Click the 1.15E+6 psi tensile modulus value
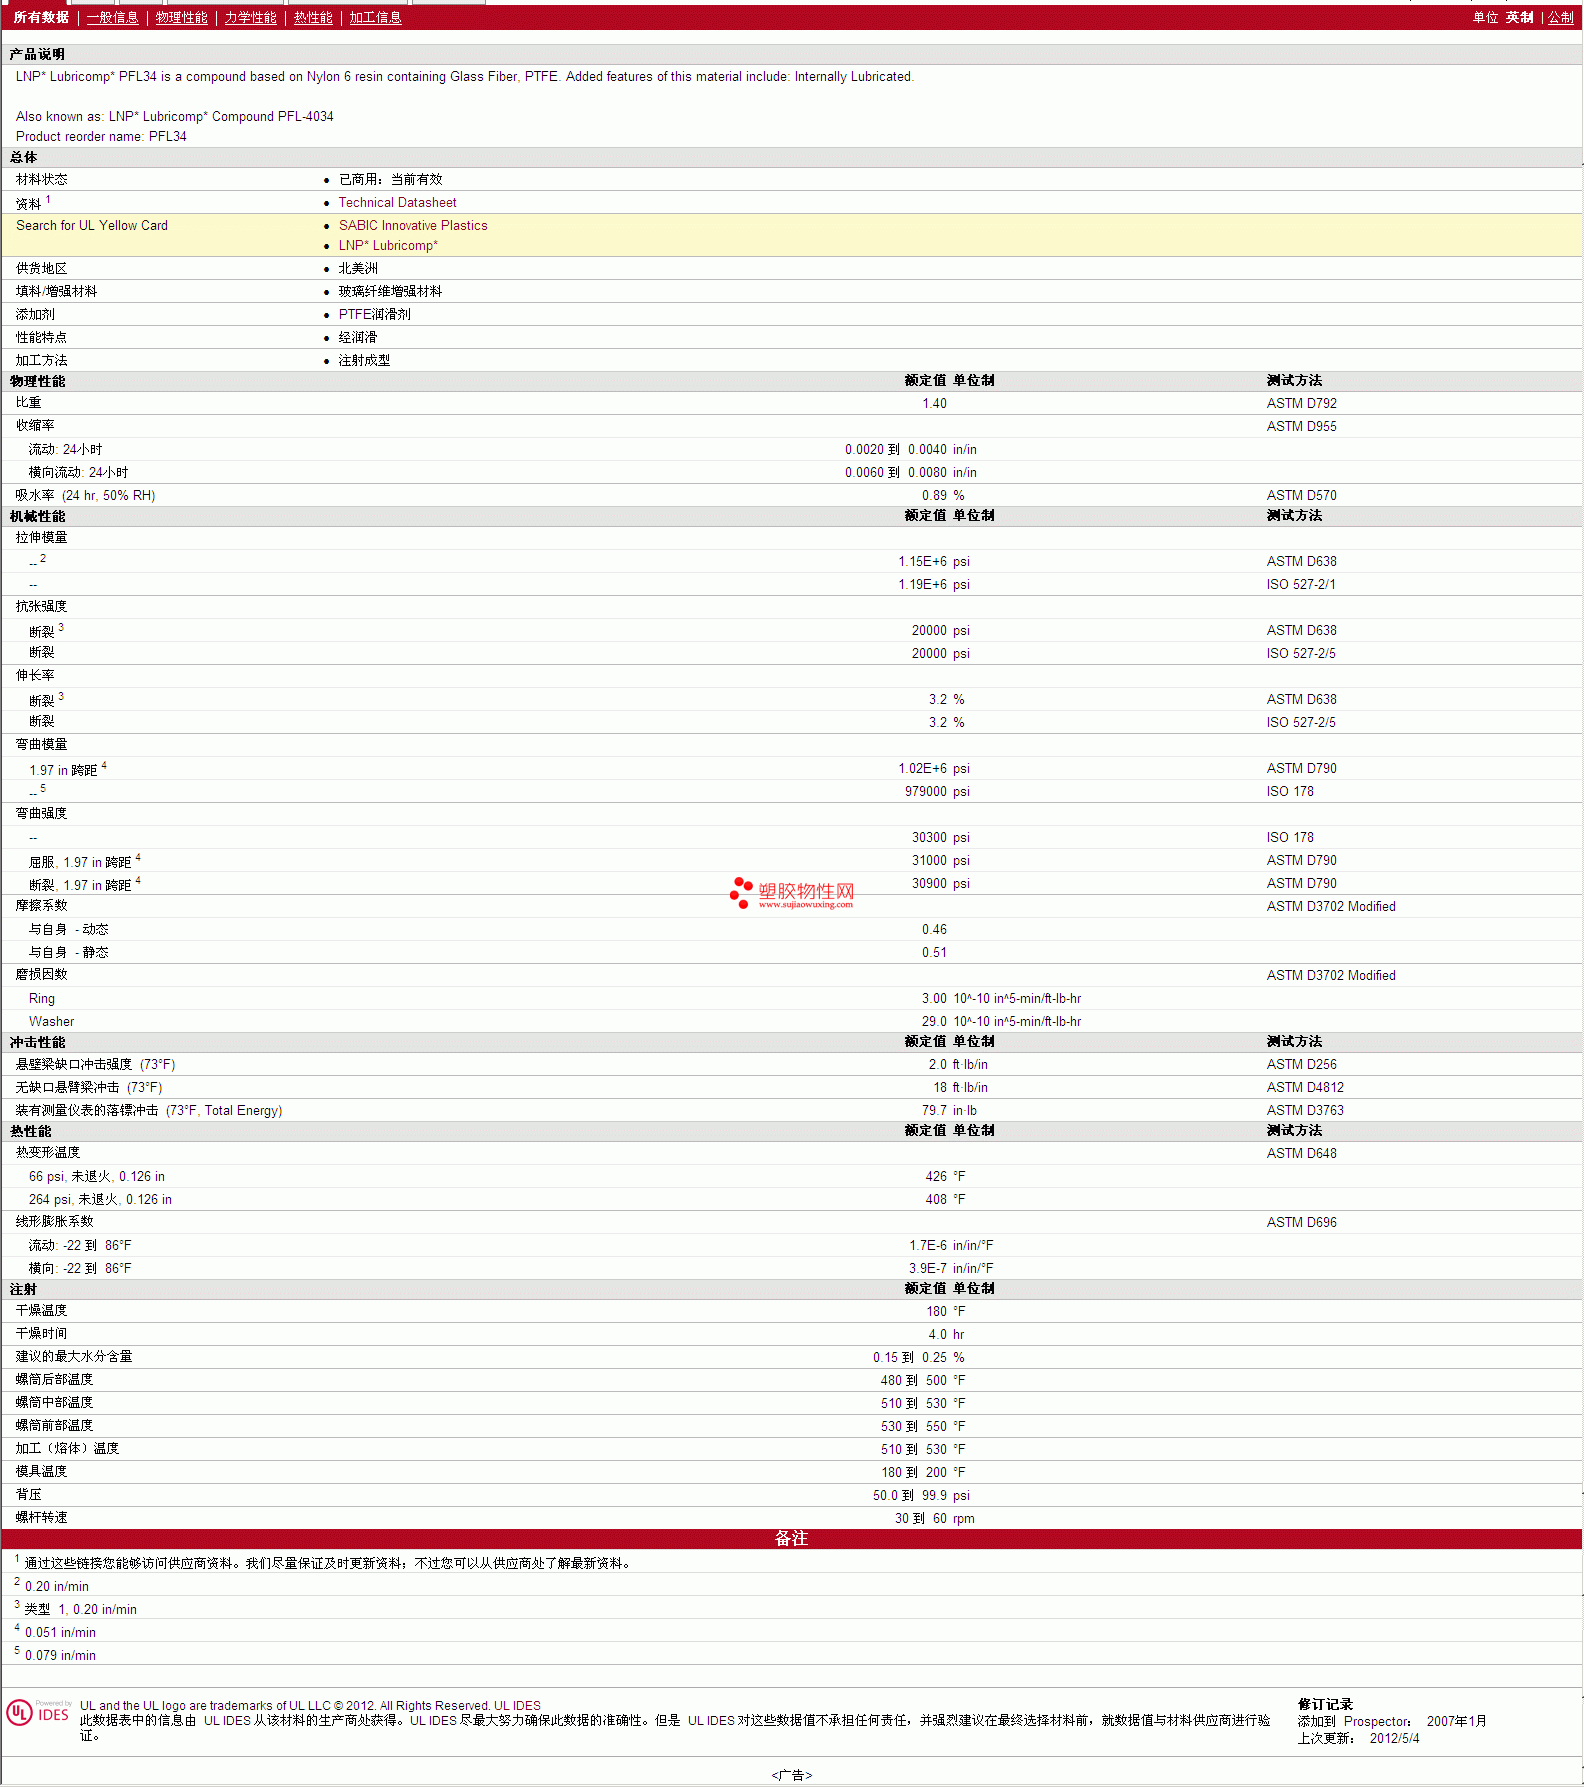The image size is (1584, 1787). pos(934,561)
